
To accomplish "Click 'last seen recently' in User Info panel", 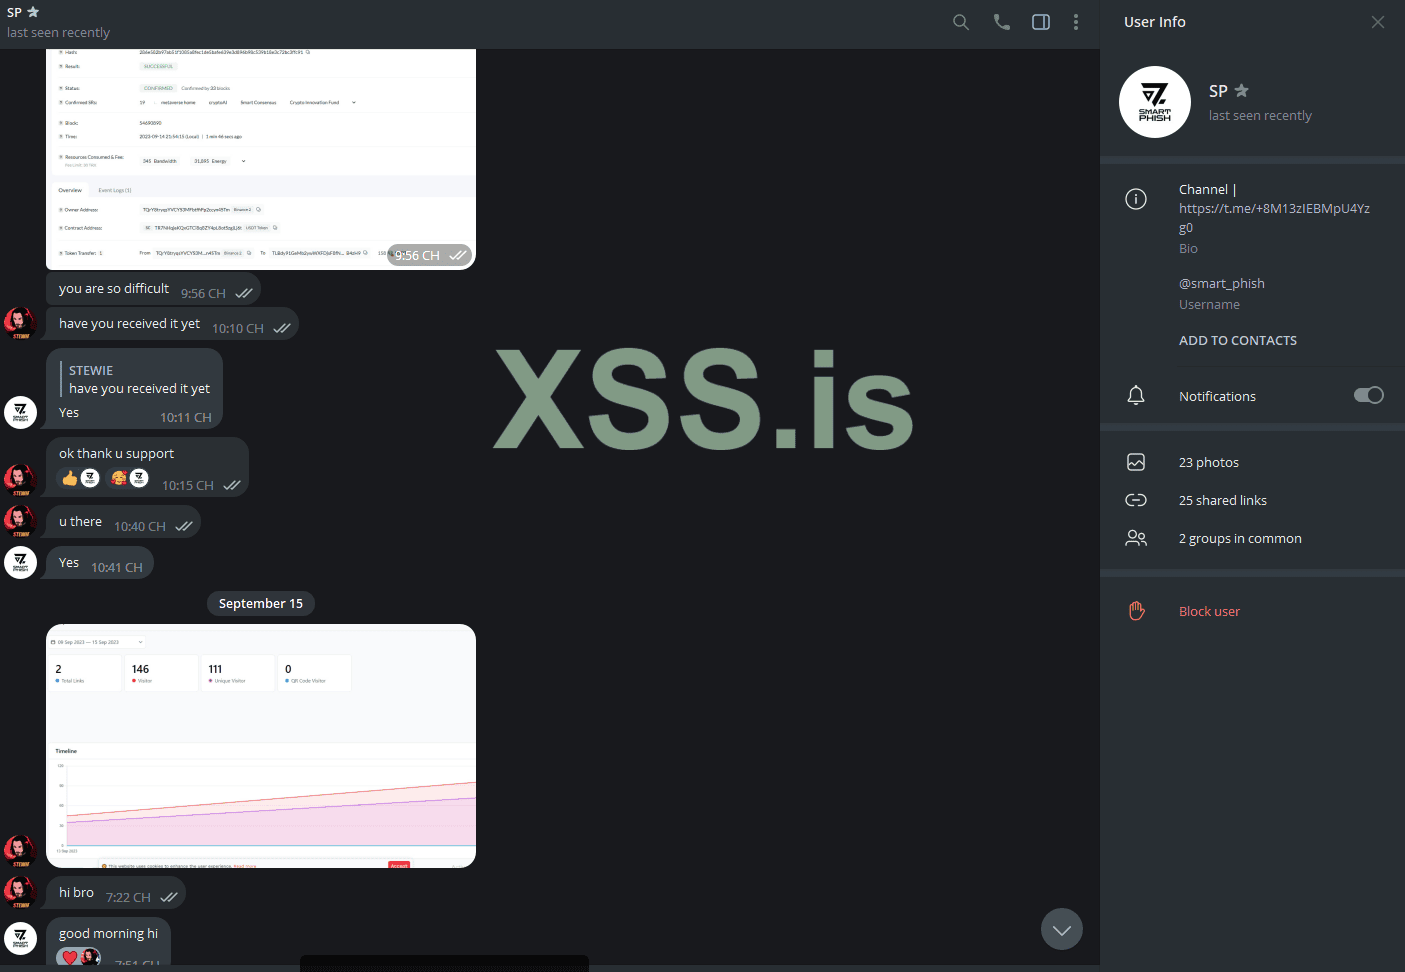I will click(x=1260, y=115).
